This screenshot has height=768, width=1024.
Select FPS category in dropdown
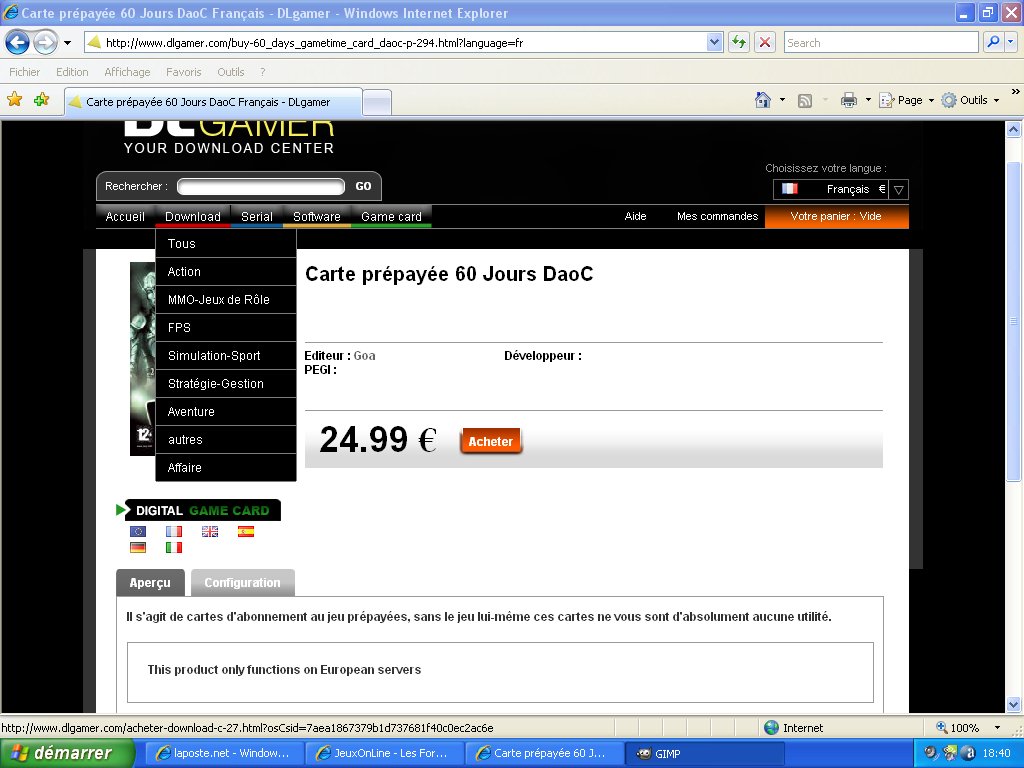click(x=226, y=328)
